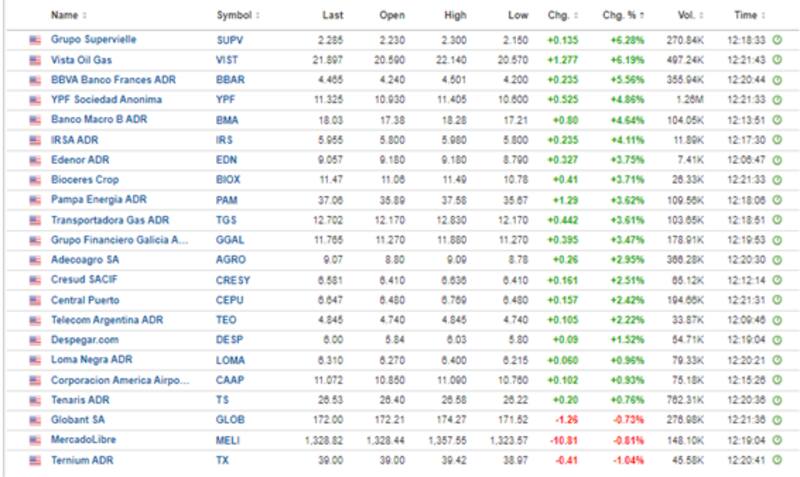Viewport: 800px width, 477px height.
Task: Click the flag icon beside Bioceres Crop
Action: point(36,180)
